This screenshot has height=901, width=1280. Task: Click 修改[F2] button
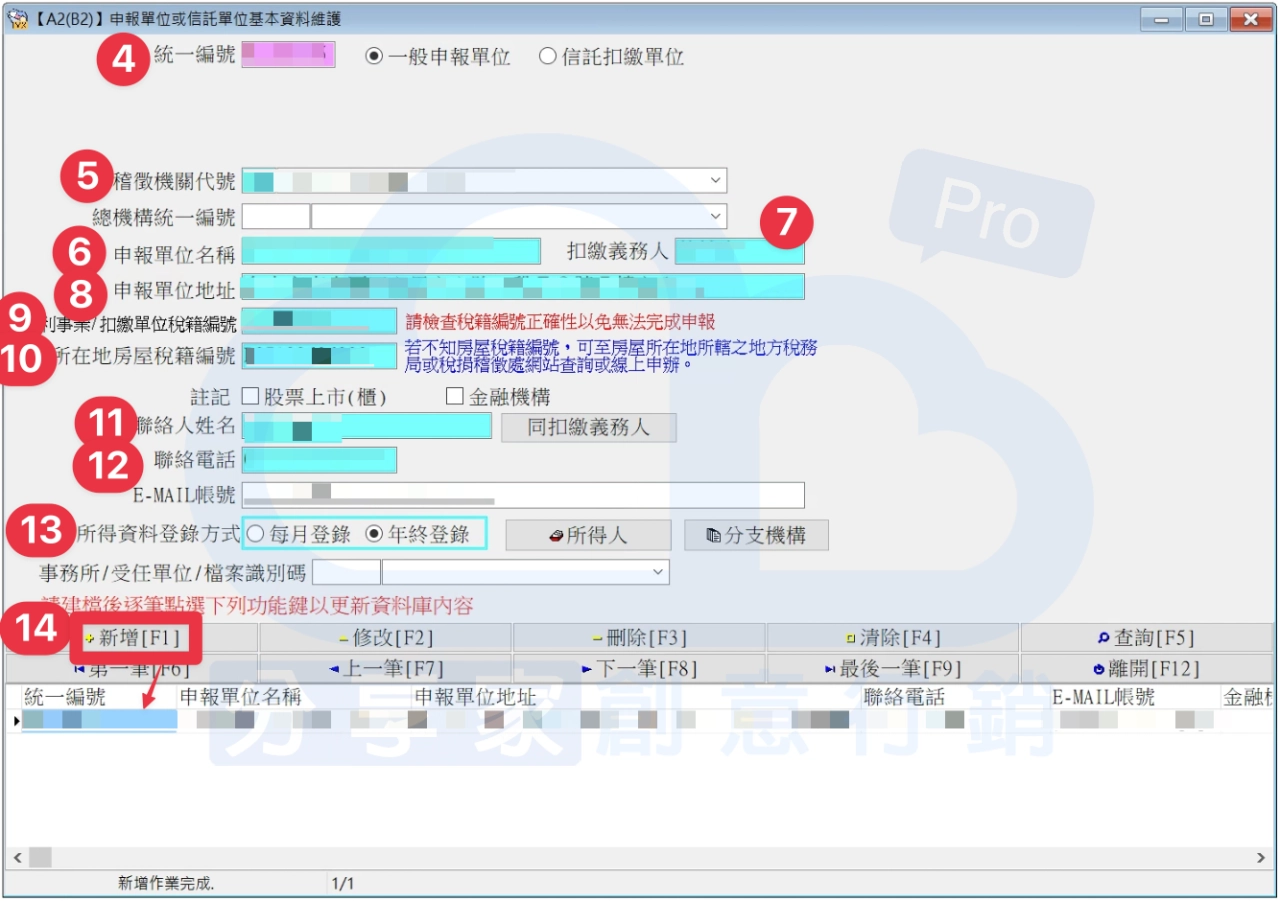point(386,638)
